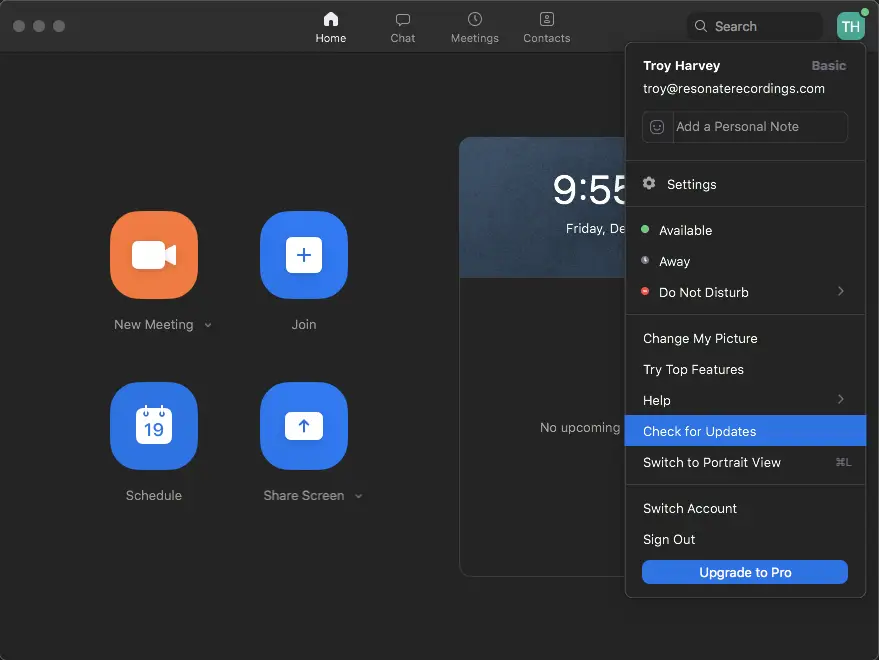Click Sign Out
This screenshot has width=879, height=660.
click(669, 539)
